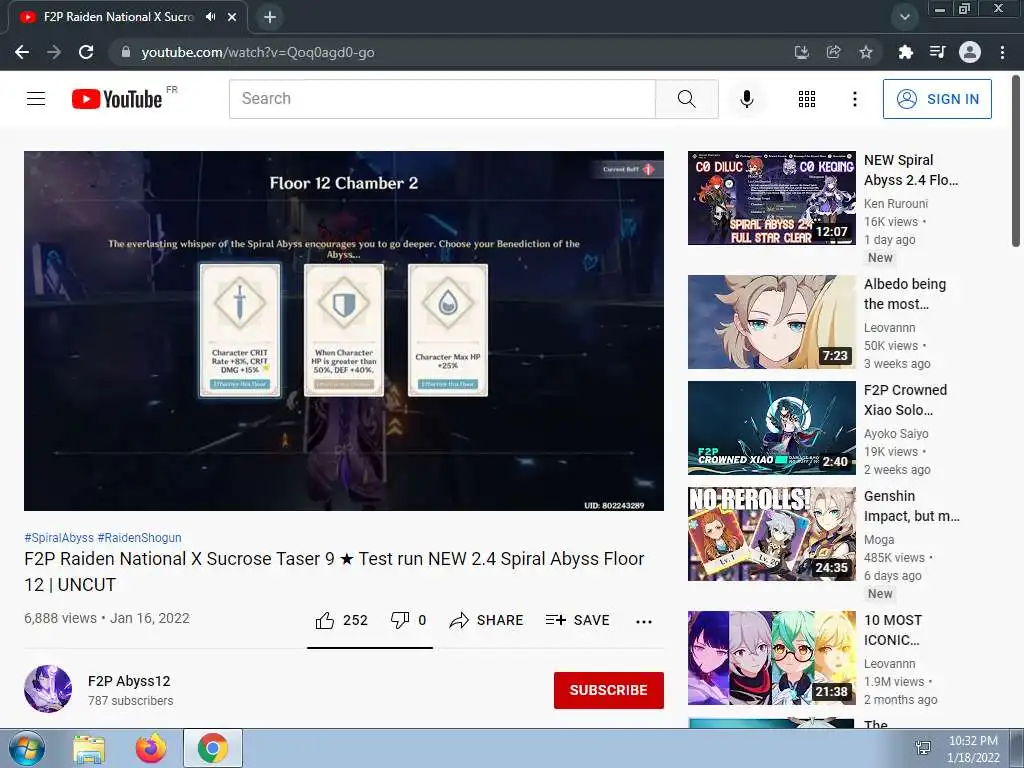Open YouTube settings three-dot menu
The image size is (1024, 768).
pyautogui.click(x=854, y=99)
